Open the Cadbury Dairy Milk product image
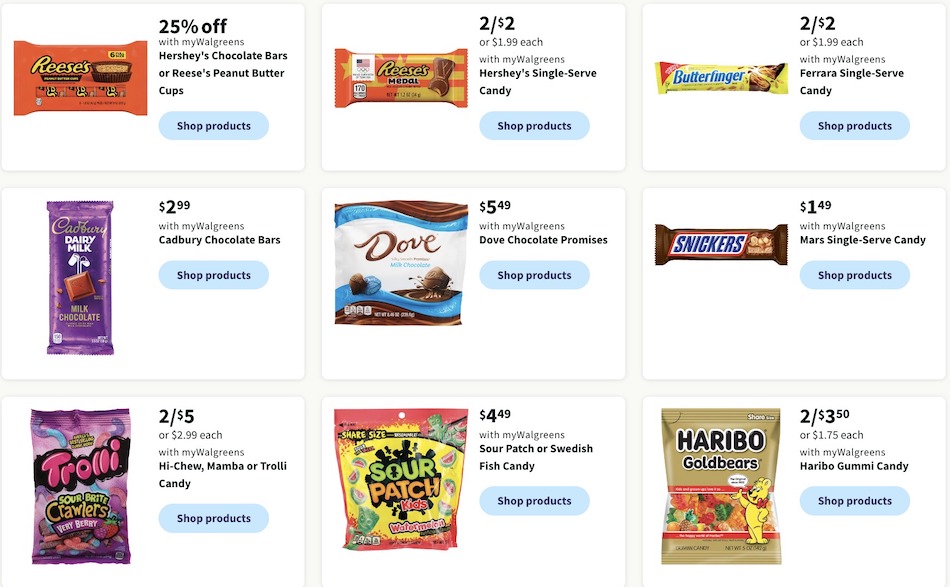 pyautogui.click(x=80, y=277)
